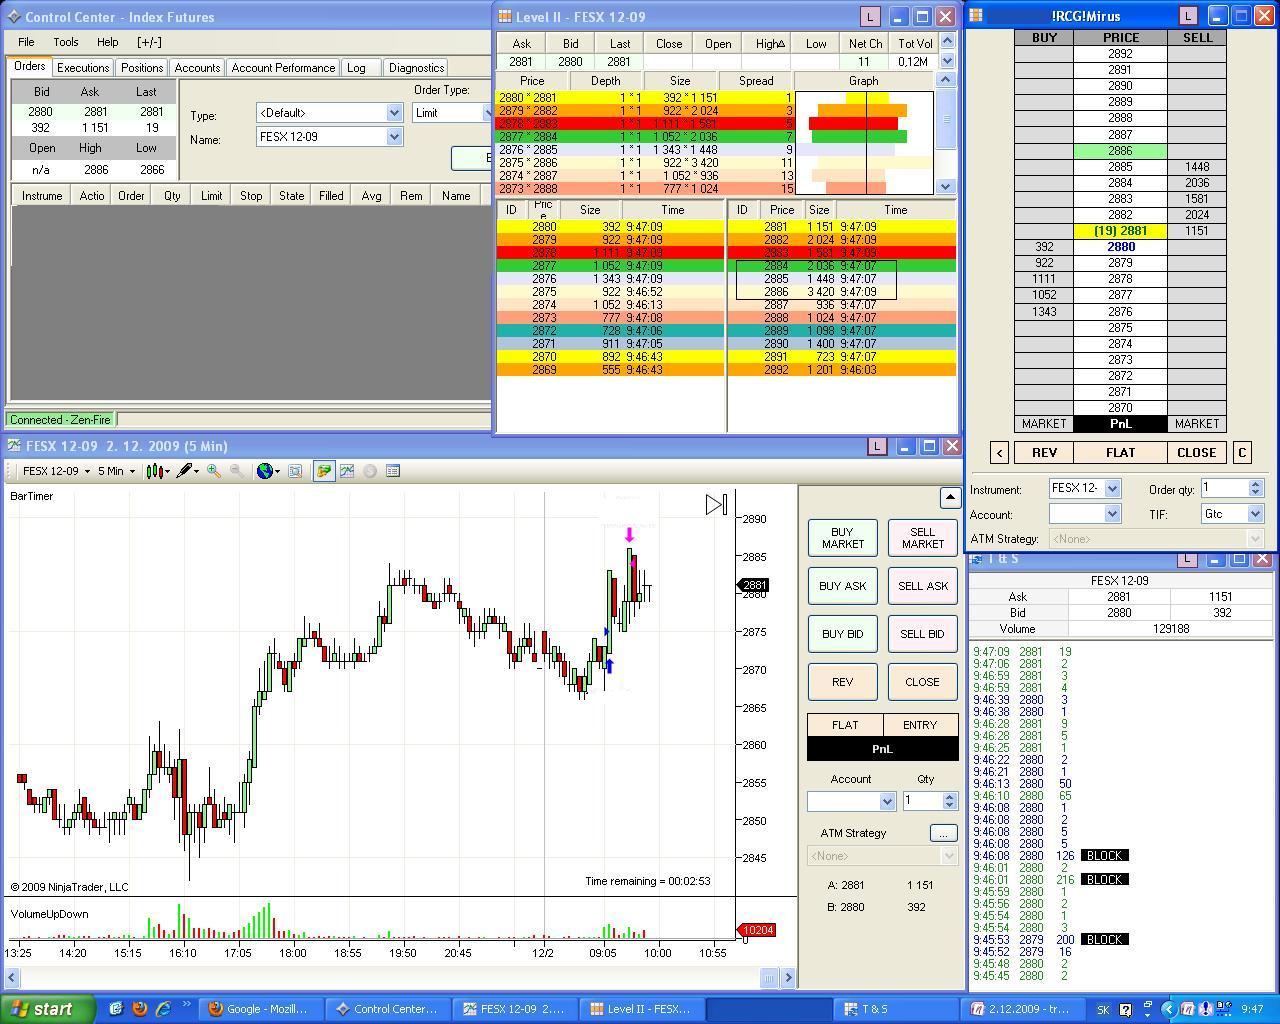Open the 5 Min interval dropdown
This screenshot has width=1280, height=1024.
click(116, 471)
